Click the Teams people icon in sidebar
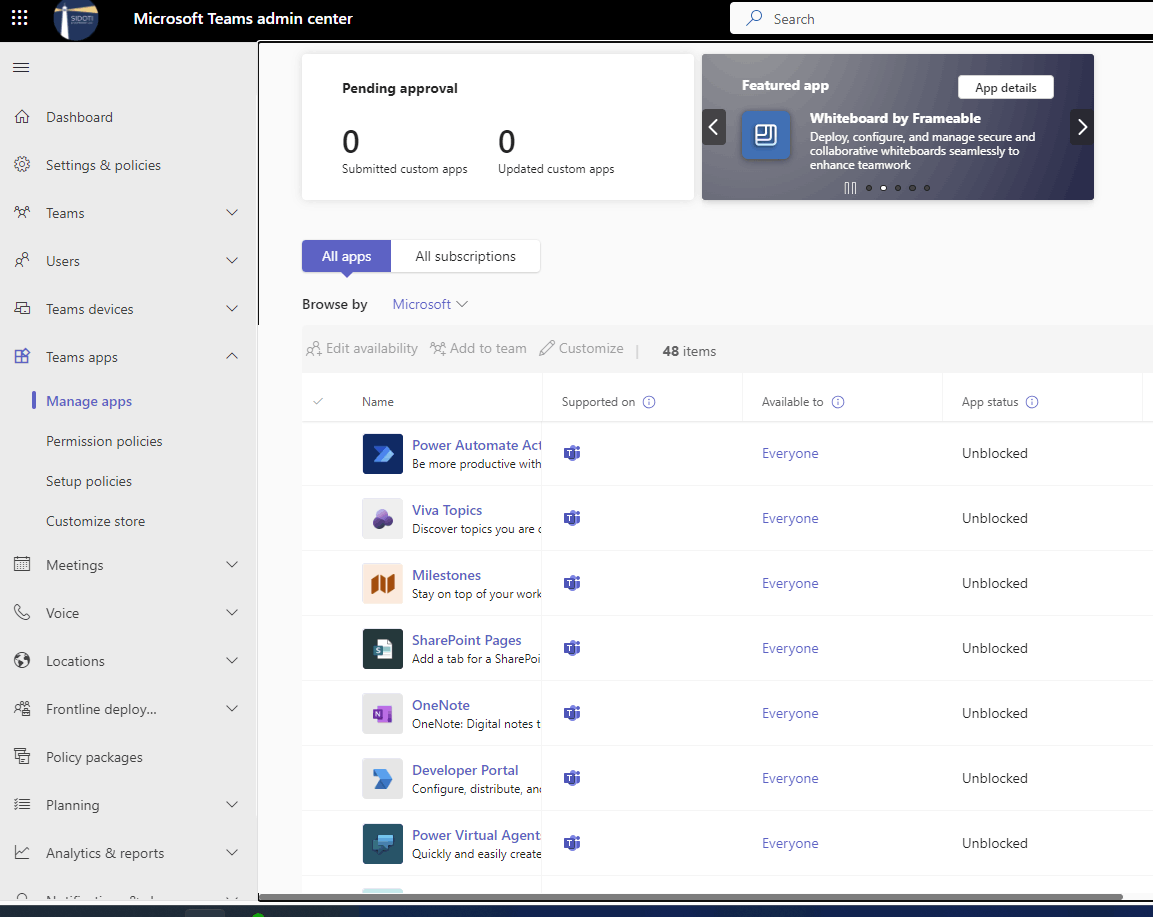Image resolution: width=1153 pixels, height=917 pixels. click(x=22, y=213)
